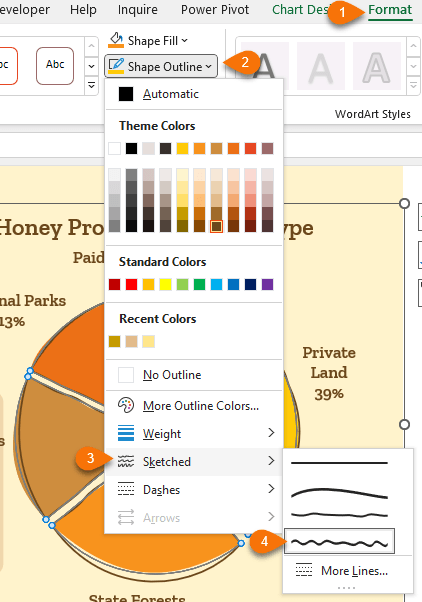Pick the red standard color
This screenshot has width=422, height=602.
[131, 284]
